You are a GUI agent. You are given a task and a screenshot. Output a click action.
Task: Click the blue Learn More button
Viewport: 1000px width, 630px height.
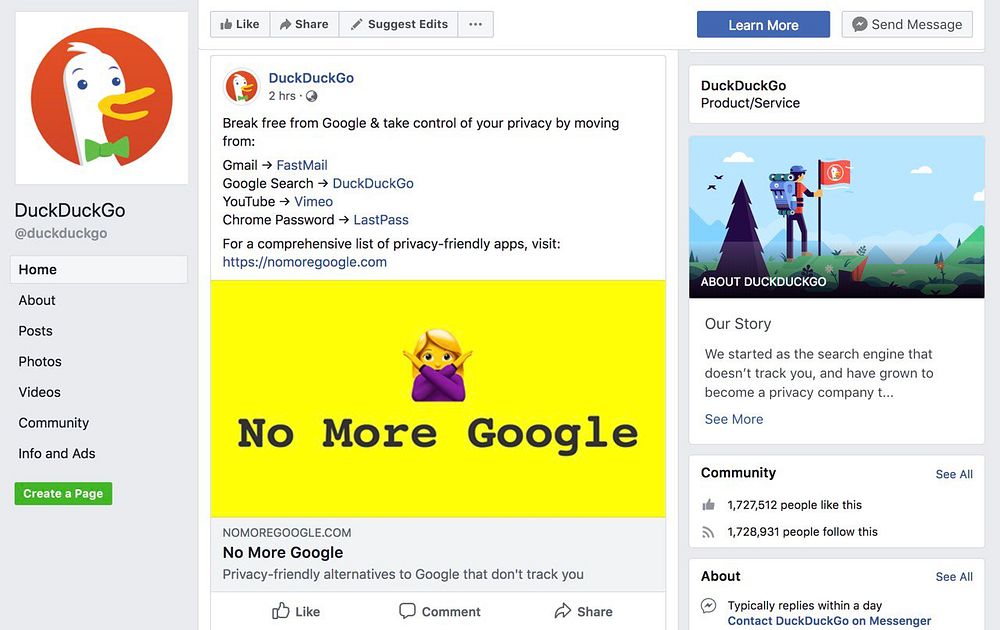763,25
